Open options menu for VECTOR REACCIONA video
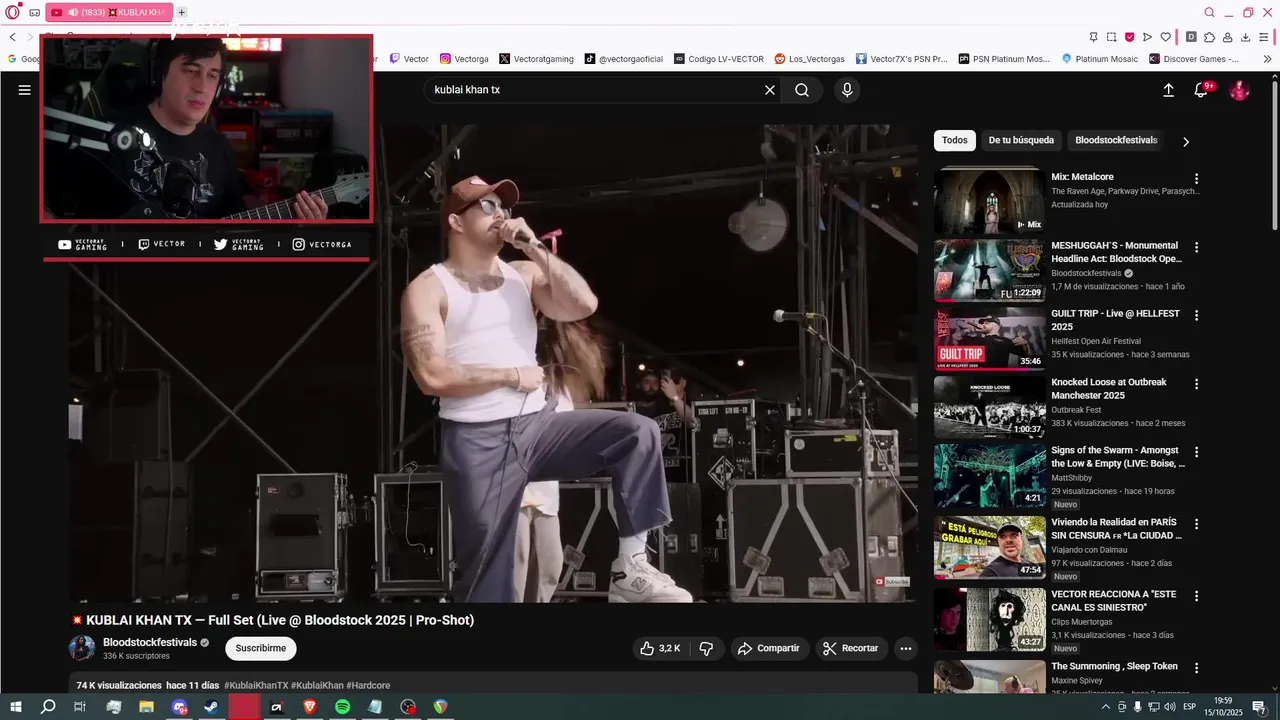Viewport: 1280px width, 720px height. click(x=1196, y=596)
